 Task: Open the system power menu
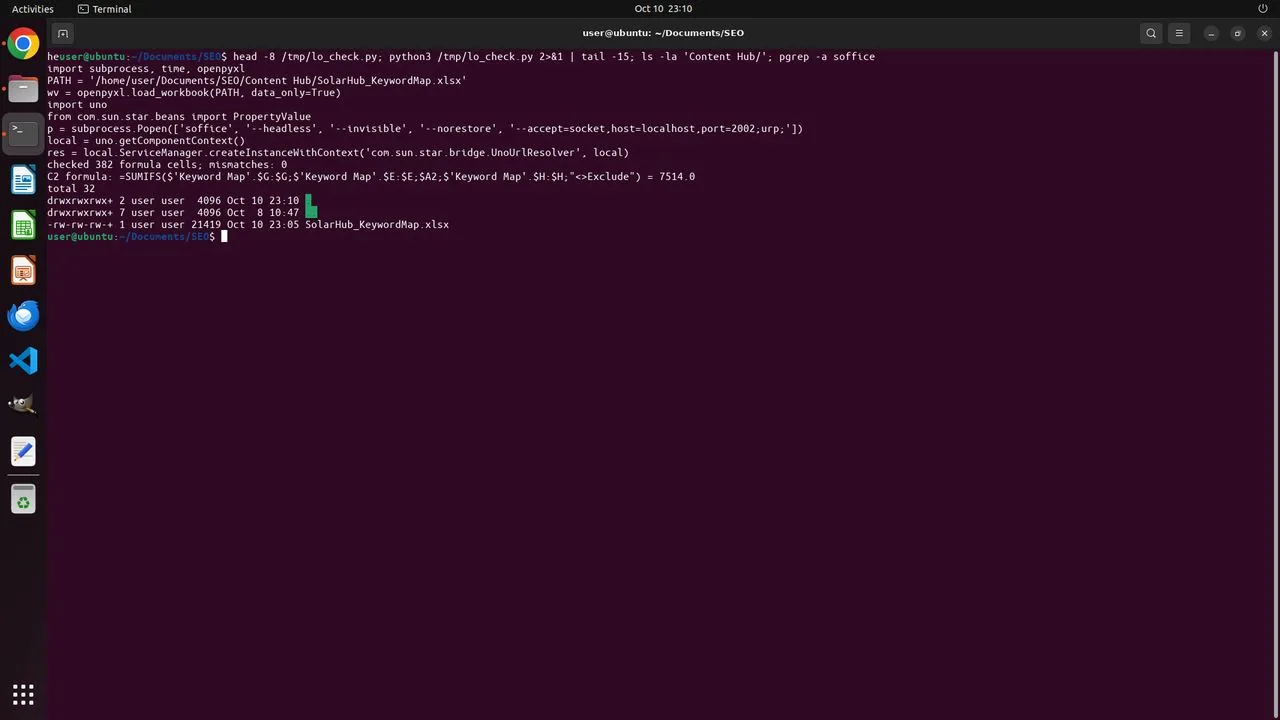click(1263, 9)
